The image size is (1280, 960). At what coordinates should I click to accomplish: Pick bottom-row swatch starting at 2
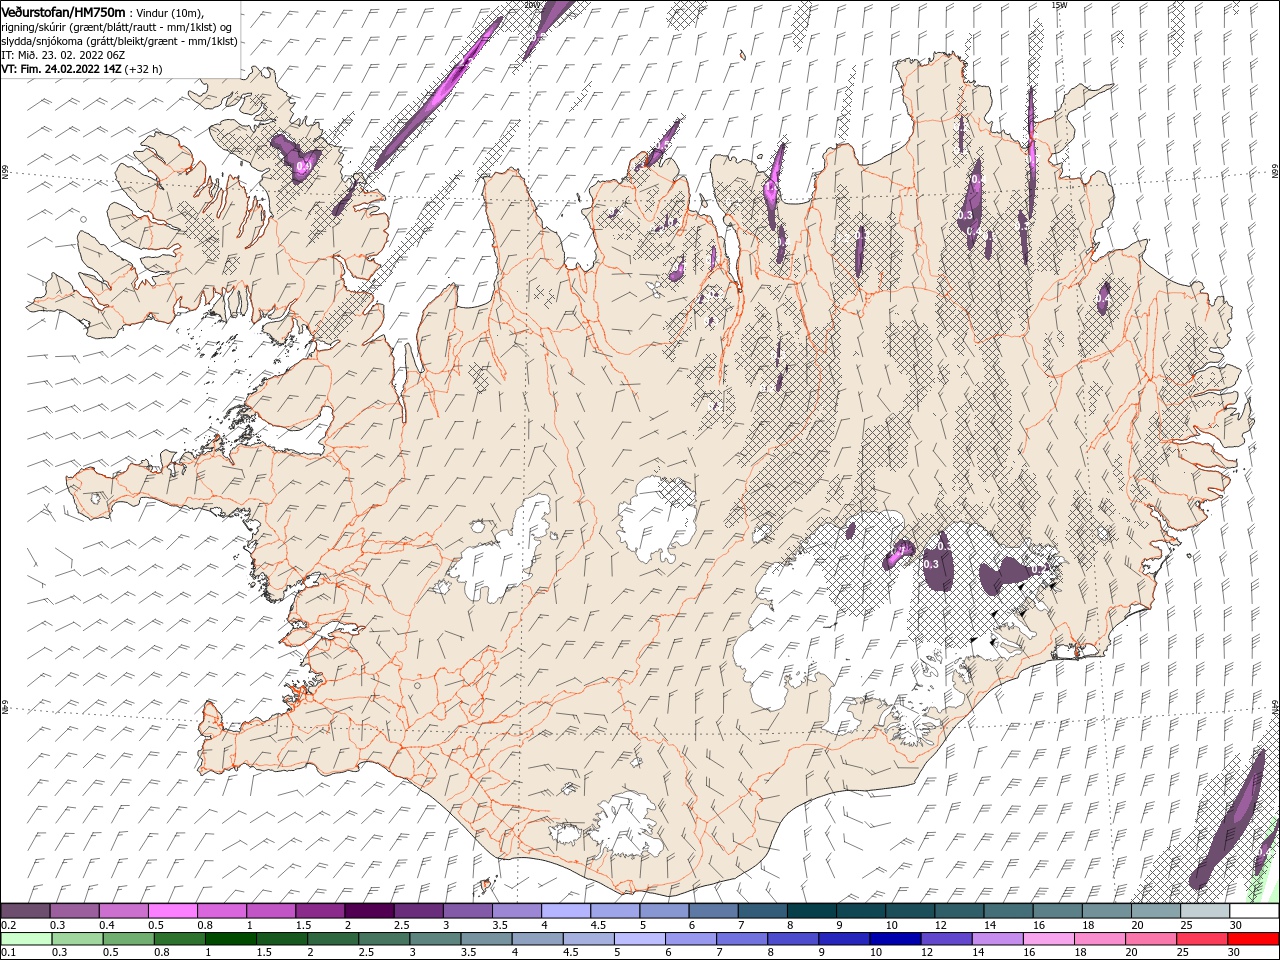click(333, 939)
